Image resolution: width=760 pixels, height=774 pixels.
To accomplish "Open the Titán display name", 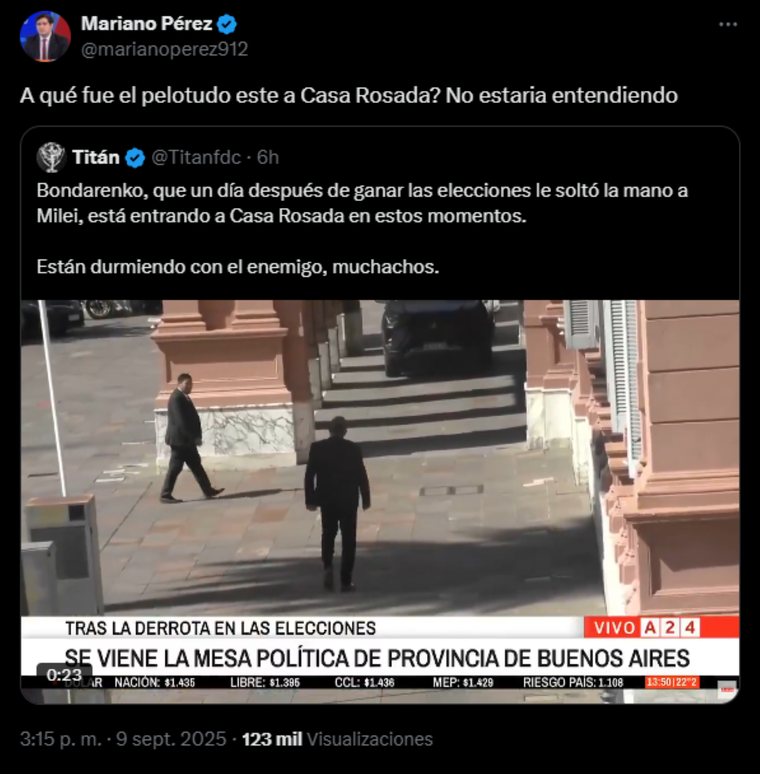I will pos(96,157).
